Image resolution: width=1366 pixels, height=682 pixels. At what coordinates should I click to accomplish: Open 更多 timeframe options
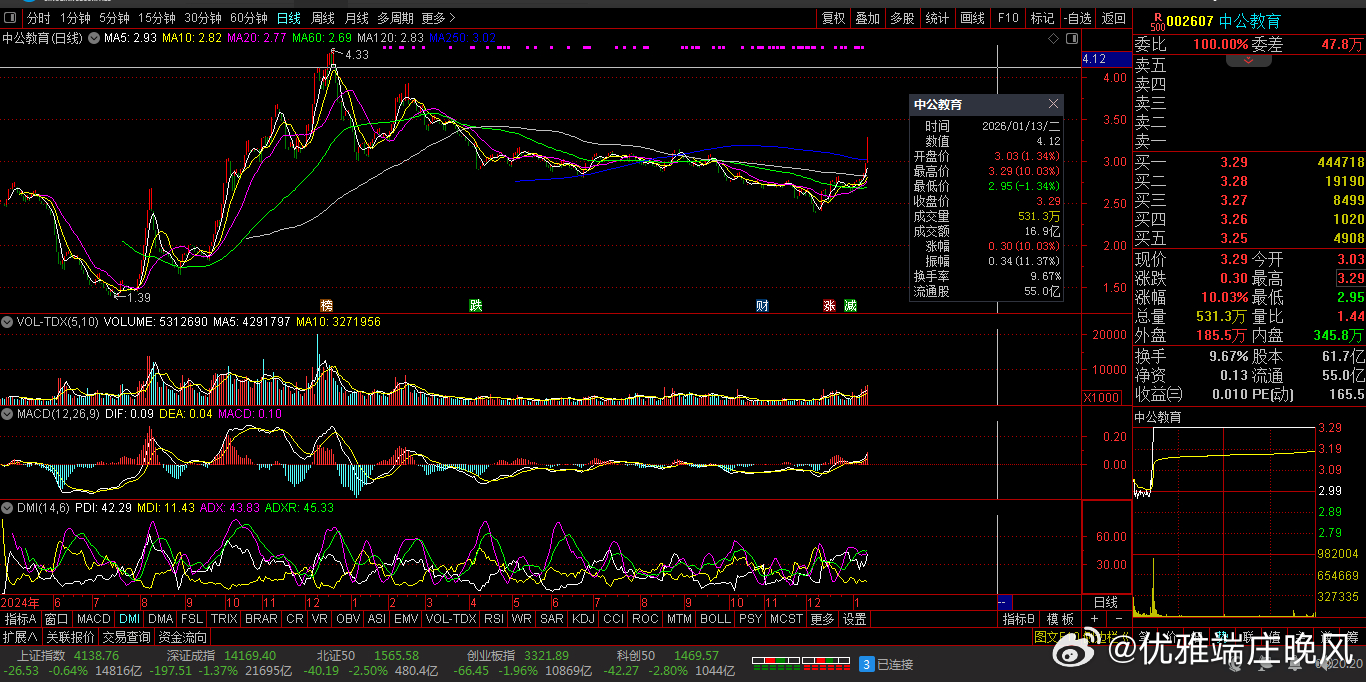coord(437,18)
